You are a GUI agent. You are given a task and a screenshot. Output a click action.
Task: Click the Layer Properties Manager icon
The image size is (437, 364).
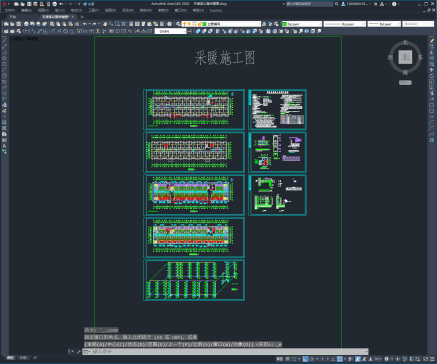click(x=178, y=24)
